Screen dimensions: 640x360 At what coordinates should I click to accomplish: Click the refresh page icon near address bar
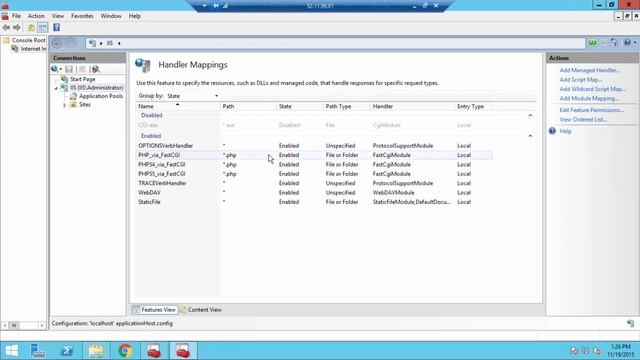point(593,43)
